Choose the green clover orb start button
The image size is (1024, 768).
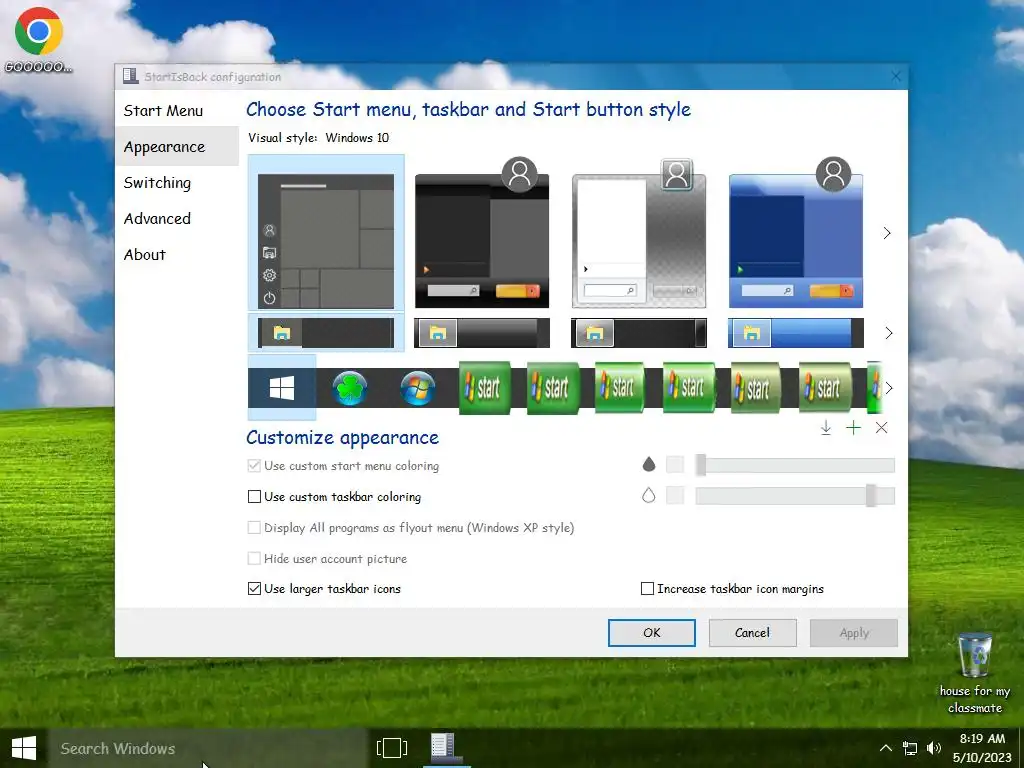(350, 389)
